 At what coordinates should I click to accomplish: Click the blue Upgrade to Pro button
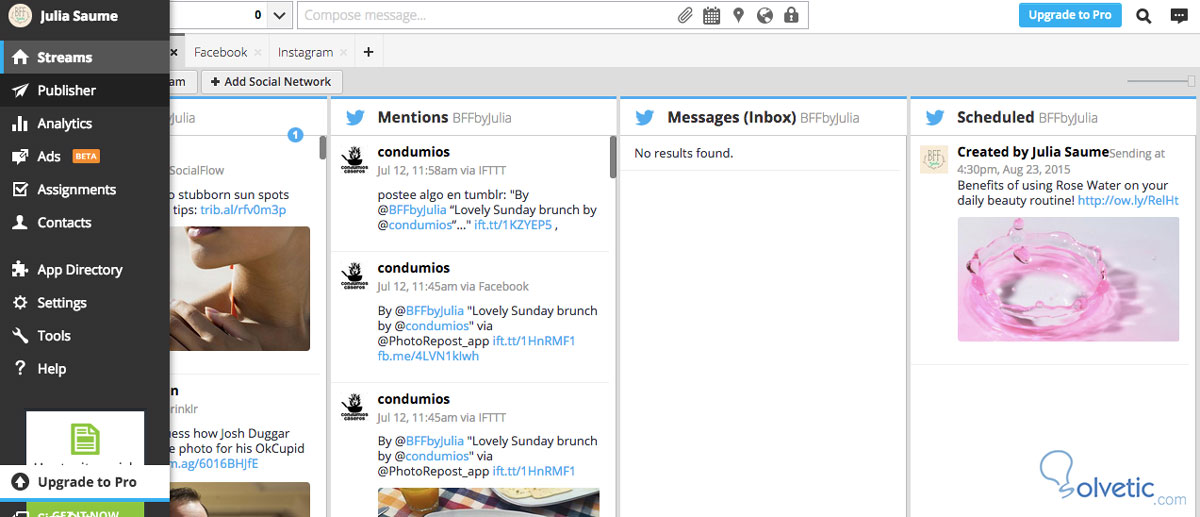1070,15
